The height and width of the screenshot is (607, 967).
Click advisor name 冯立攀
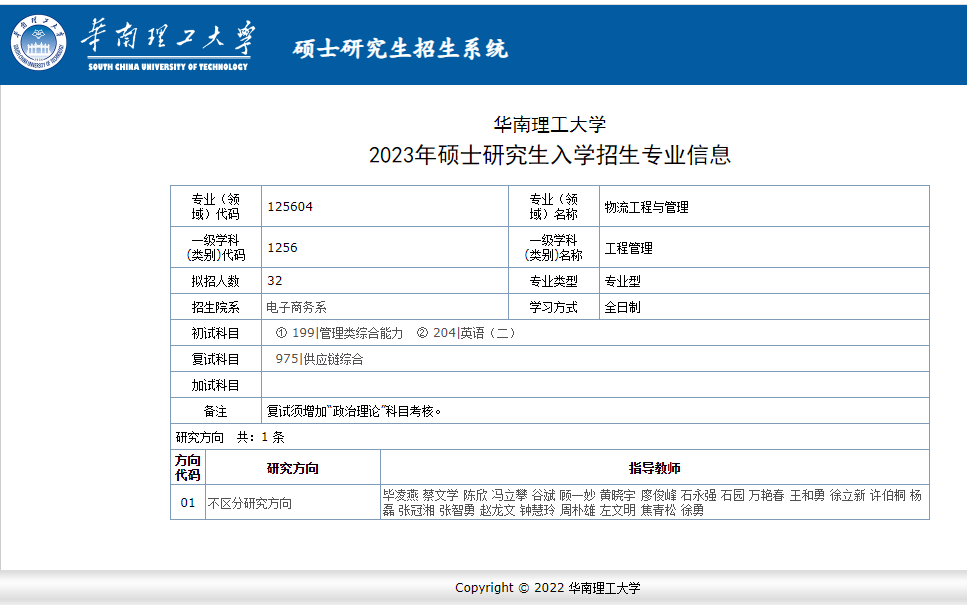tap(509, 495)
